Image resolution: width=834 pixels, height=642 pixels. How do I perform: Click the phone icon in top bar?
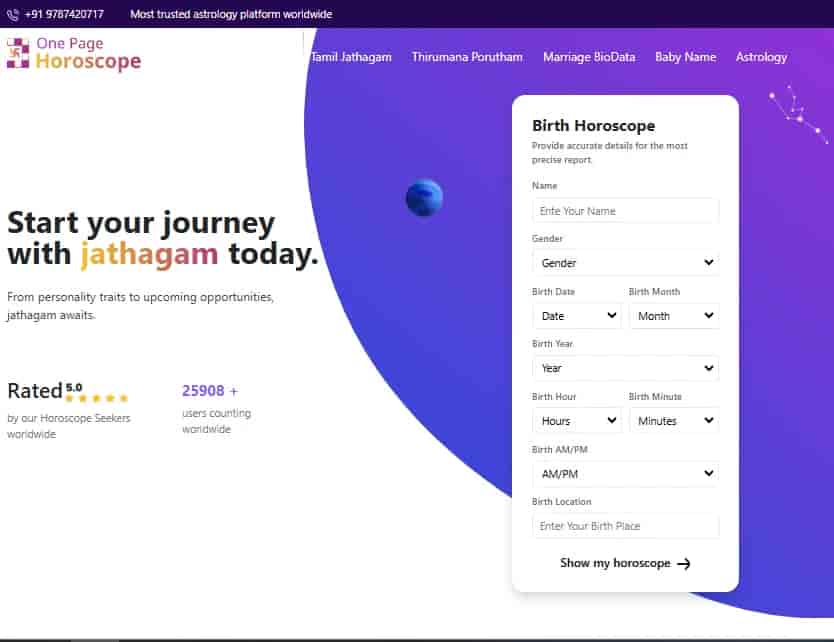pyautogui.click(x=13, y=15)
